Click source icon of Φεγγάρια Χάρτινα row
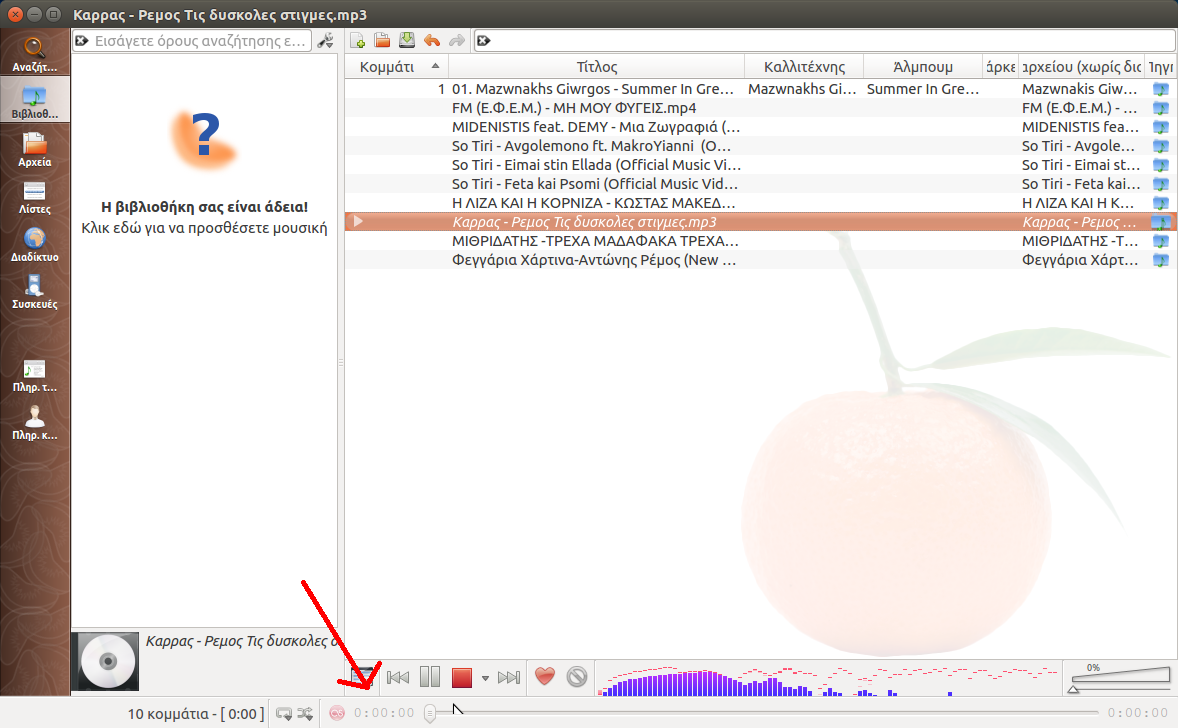The height and width of the screenshot is (728, 1178). (1161, 260)
